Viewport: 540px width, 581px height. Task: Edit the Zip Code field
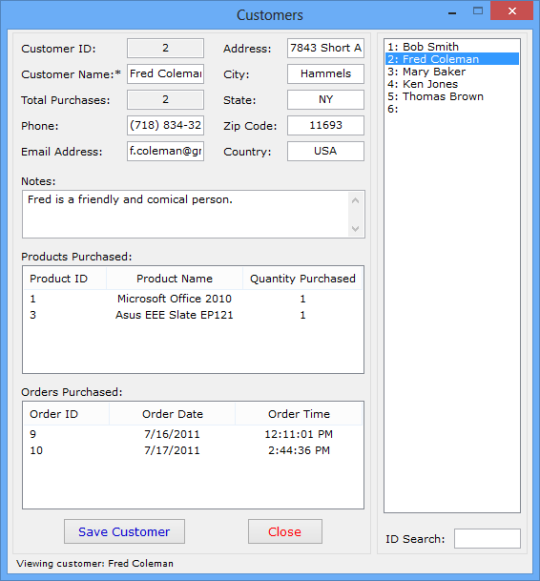coord(325,125)
